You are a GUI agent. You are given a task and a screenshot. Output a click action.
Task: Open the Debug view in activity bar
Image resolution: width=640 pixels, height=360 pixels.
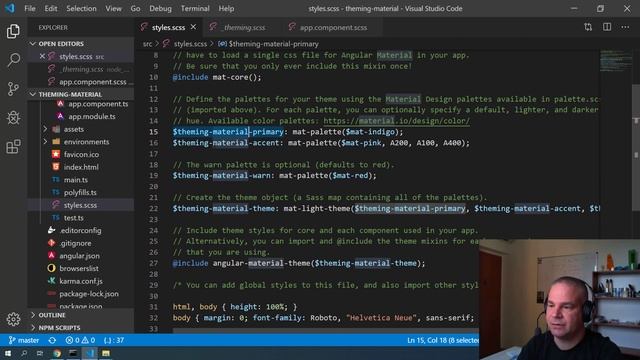(13, 118)
